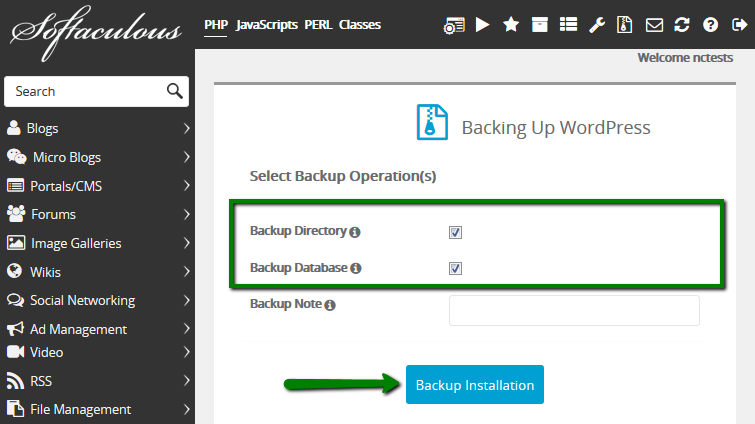
Task: Click the play (demos) icon in top toolbar
Action: point(482,25)
